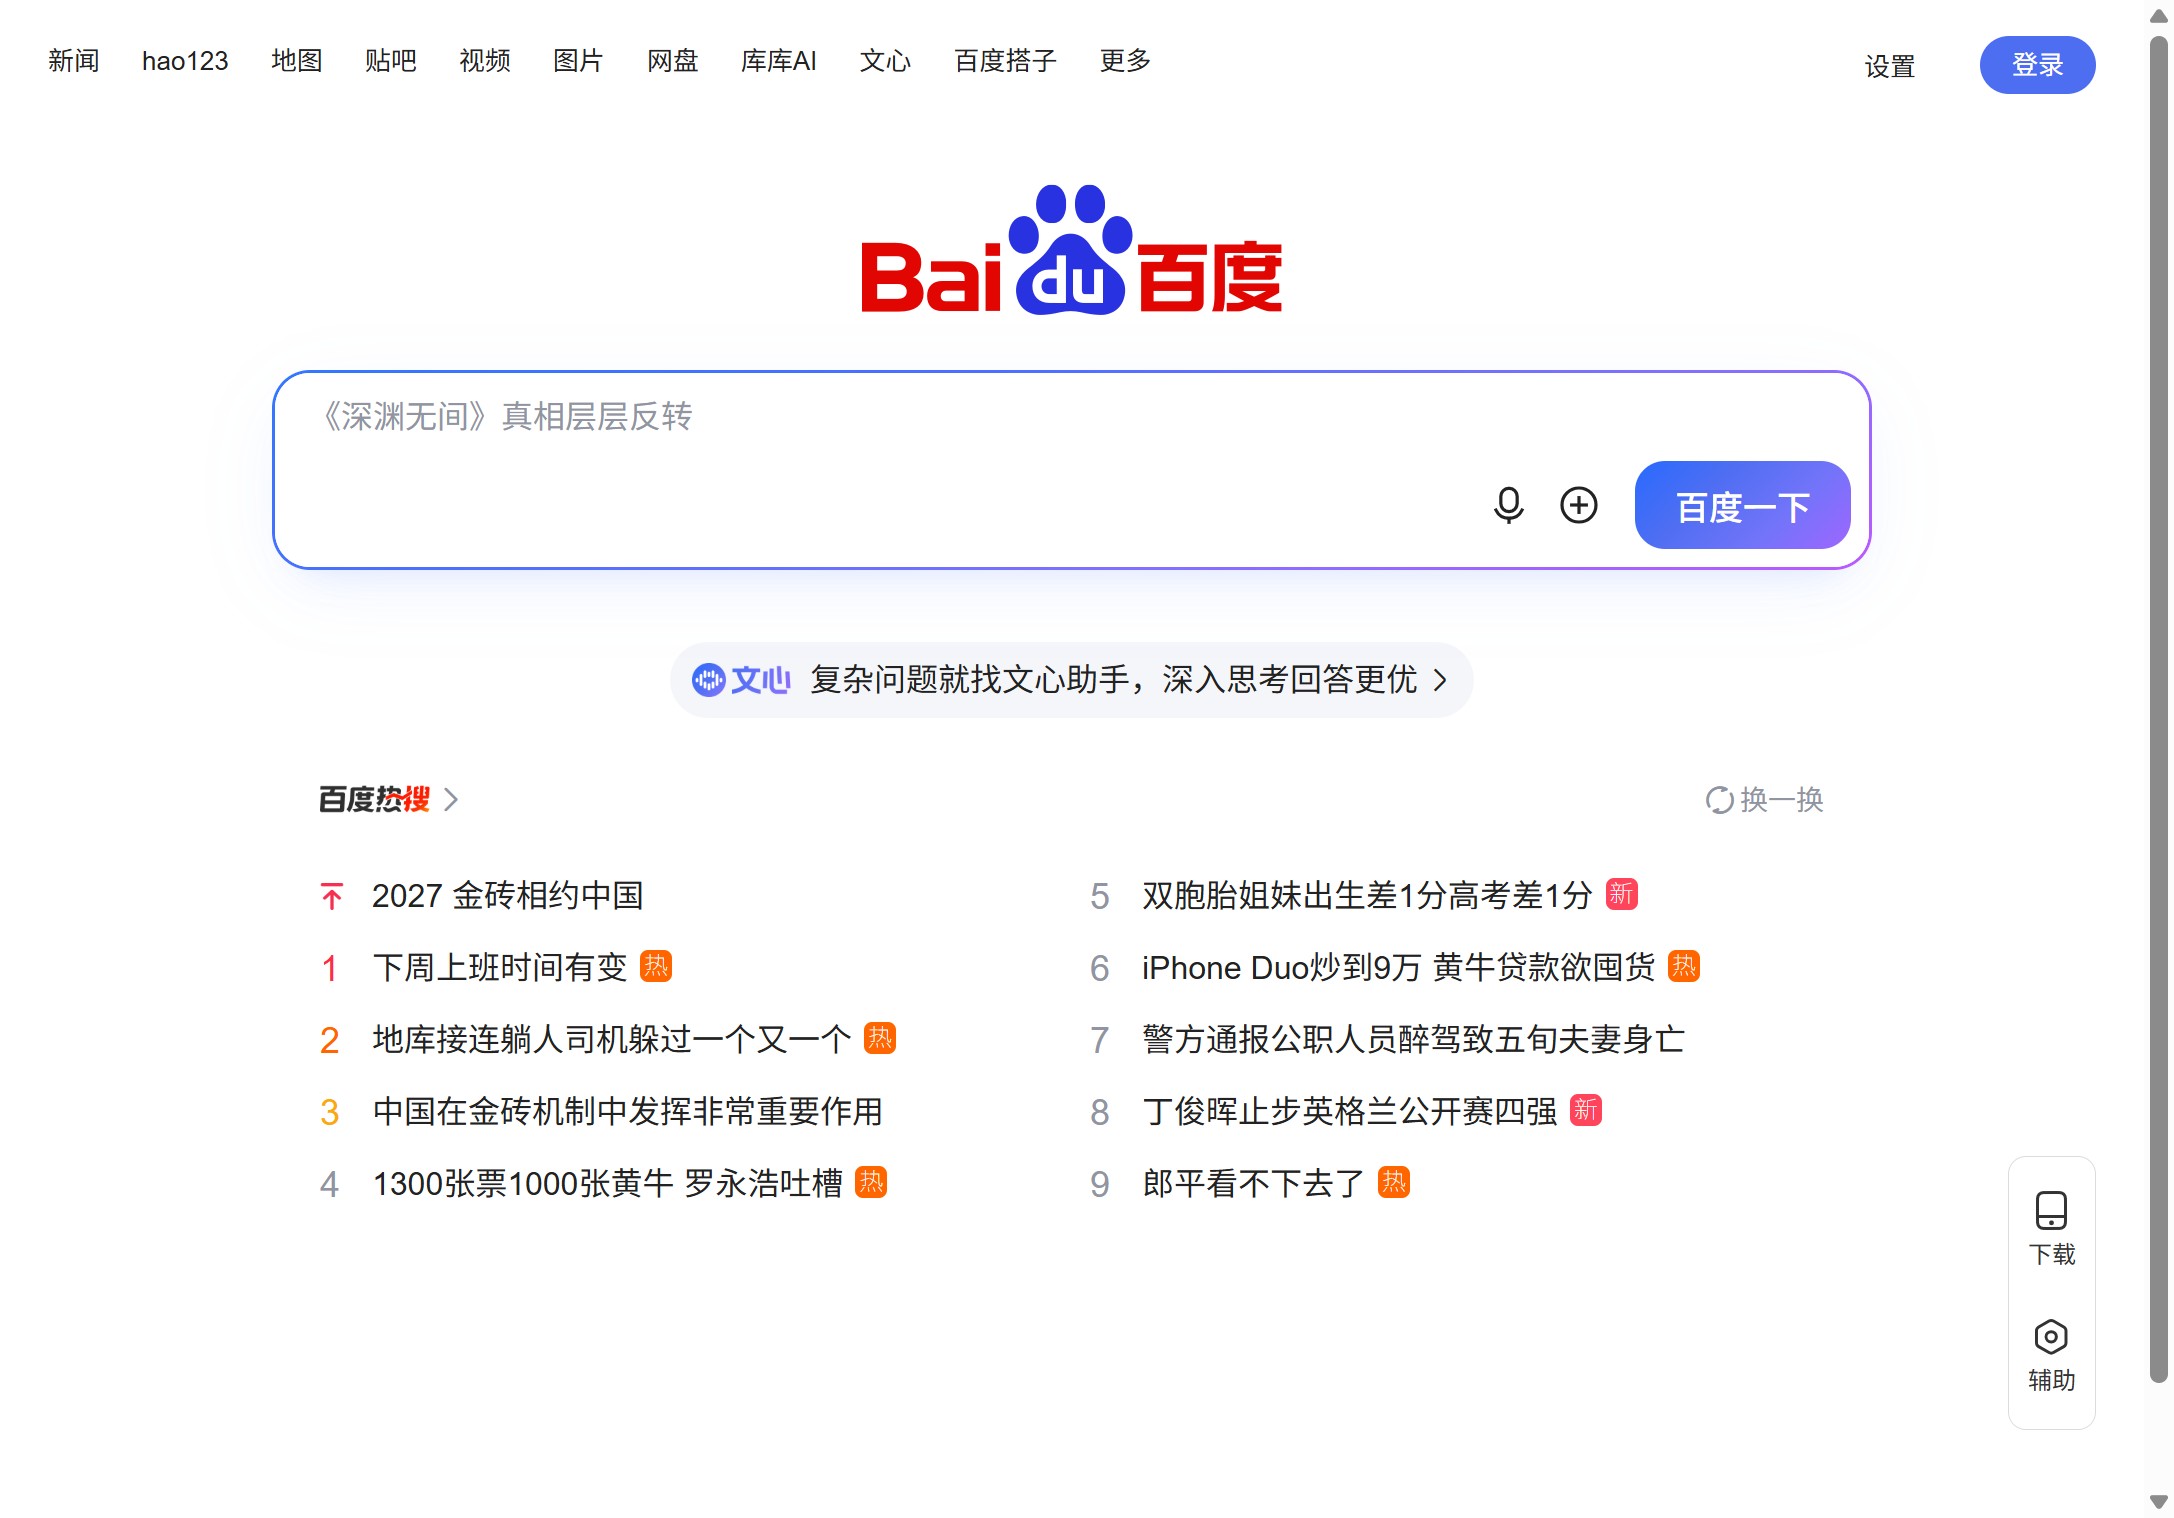2174x1518 pixels.
Task: Click the 百度一下 search button
Action: [x=1742, y=505]
